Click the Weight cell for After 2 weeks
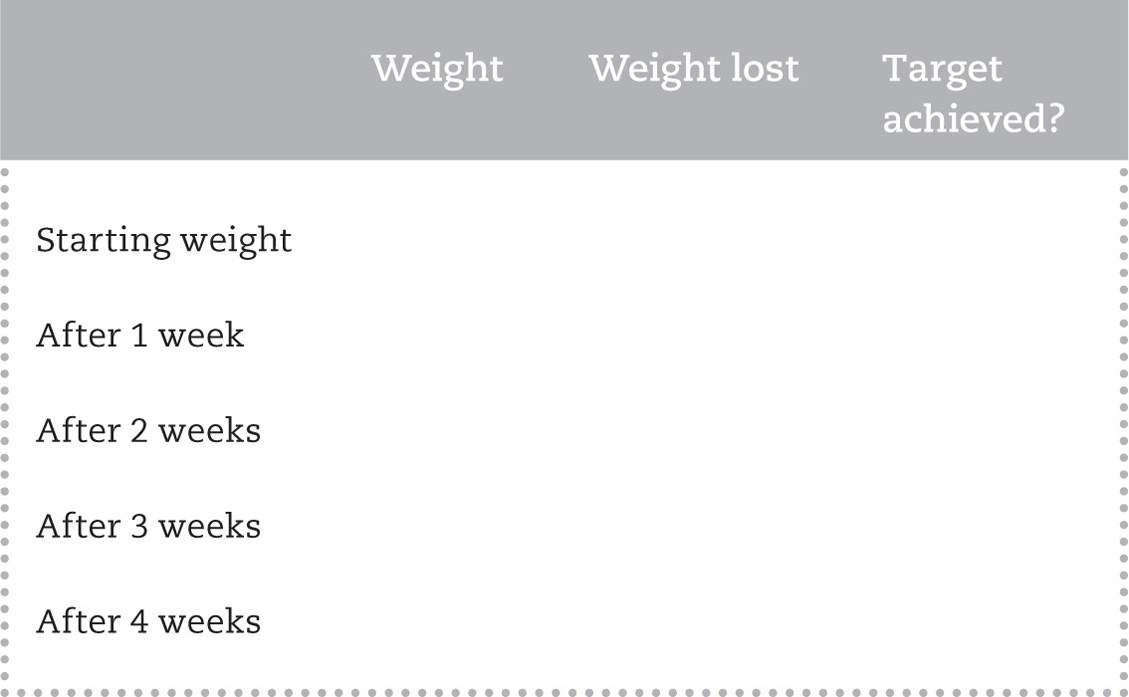This screenshot has height=697, width=1129. 437,431
